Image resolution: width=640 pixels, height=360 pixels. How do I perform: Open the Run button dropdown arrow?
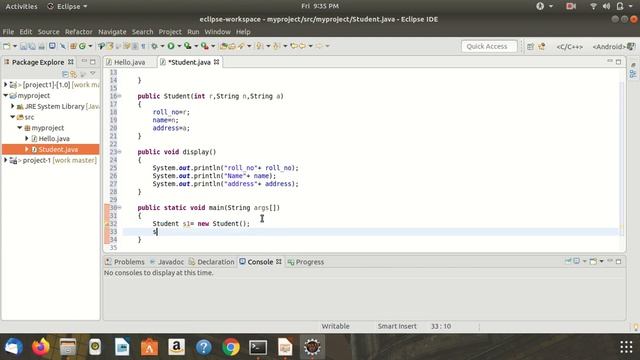179,46
